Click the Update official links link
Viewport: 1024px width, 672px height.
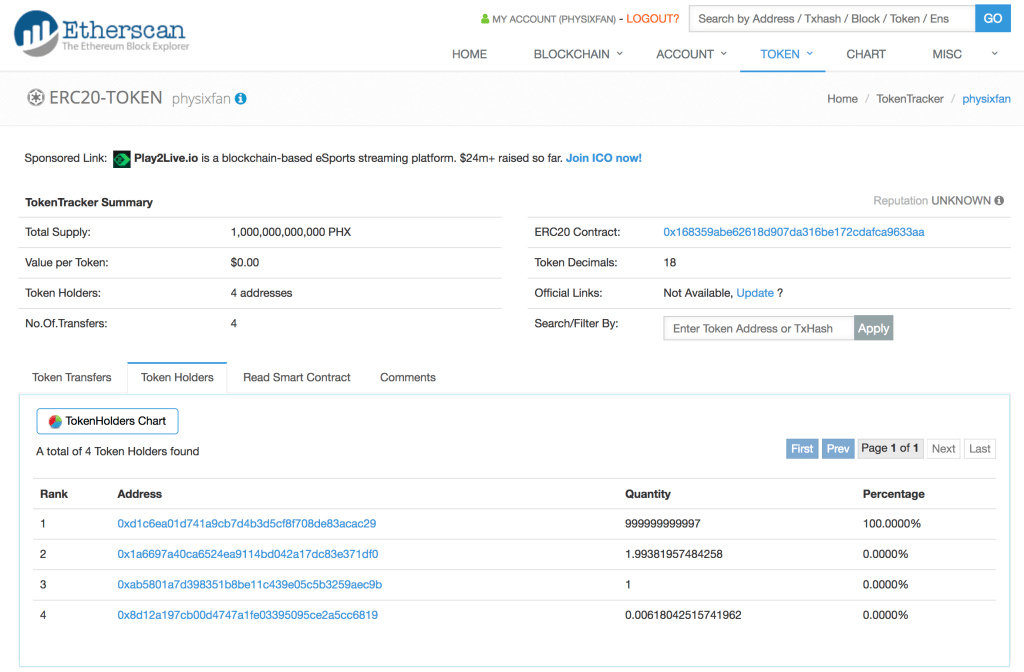755,293
